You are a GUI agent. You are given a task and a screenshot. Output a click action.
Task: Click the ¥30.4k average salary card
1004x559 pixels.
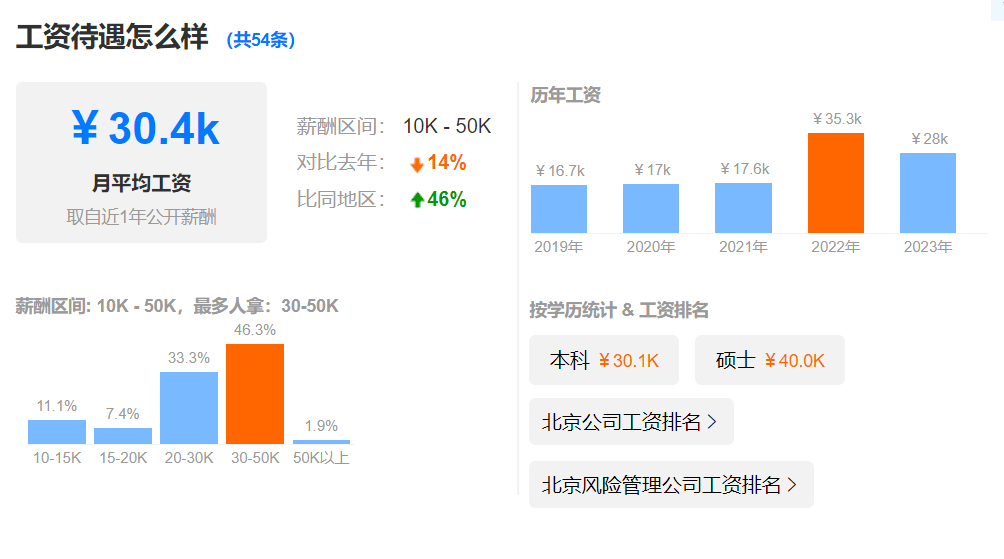[x=141, y=162]
